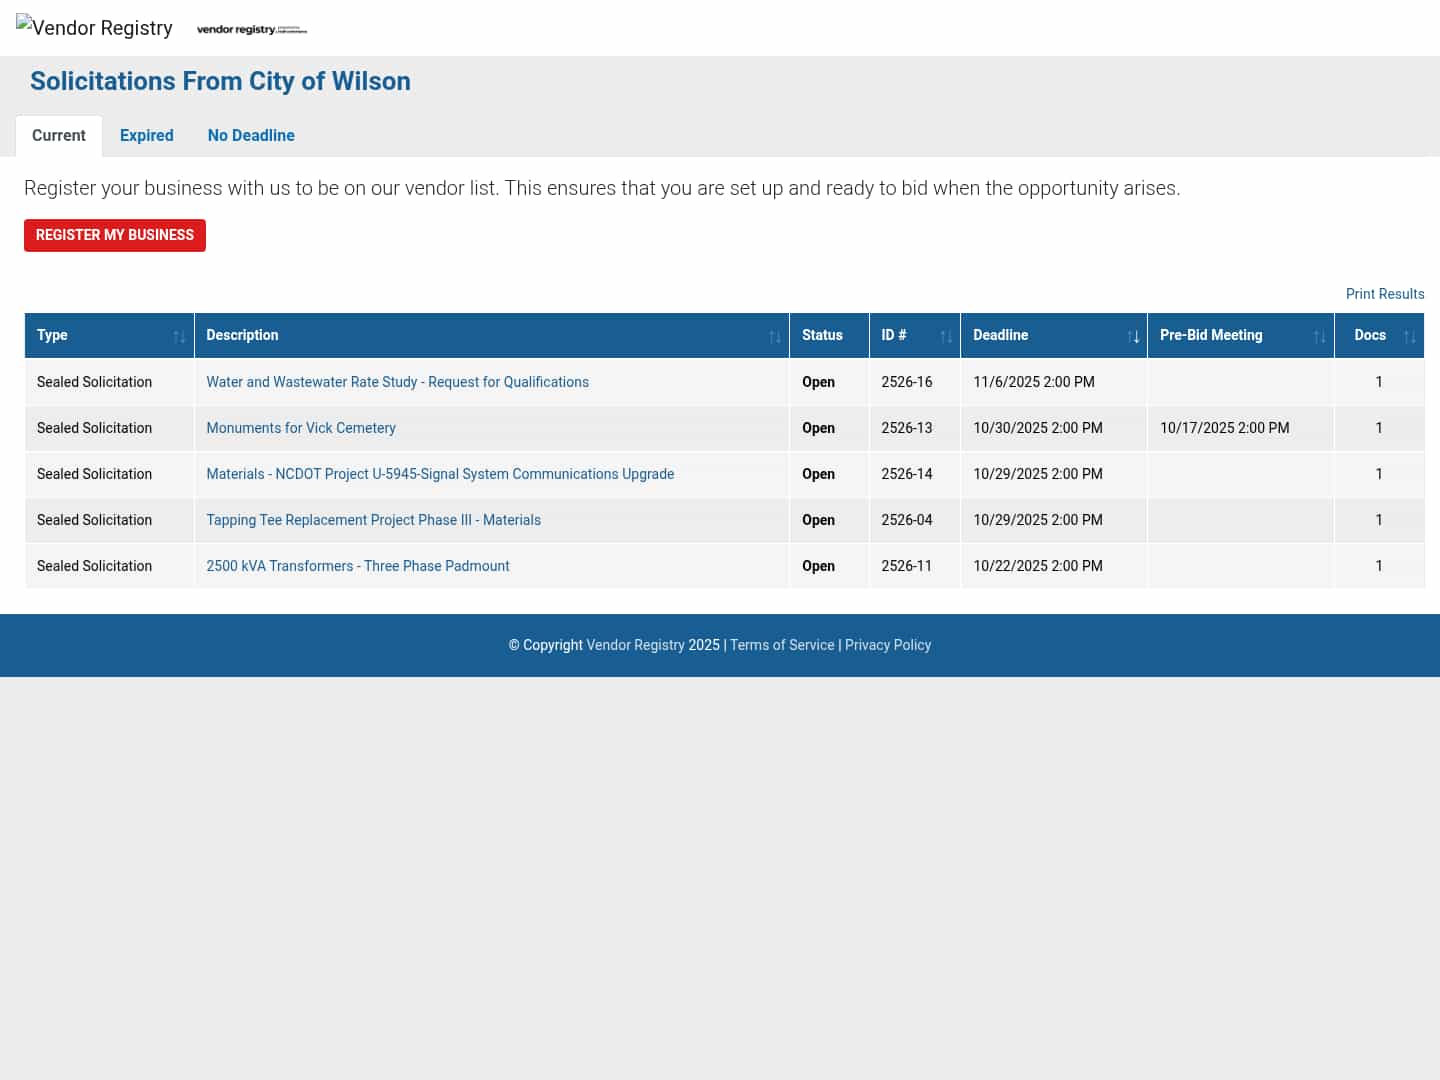Sort by Docs column sort icon
The width and height of the screenshot is (1440, 1080).
[x=1409, y=337]
